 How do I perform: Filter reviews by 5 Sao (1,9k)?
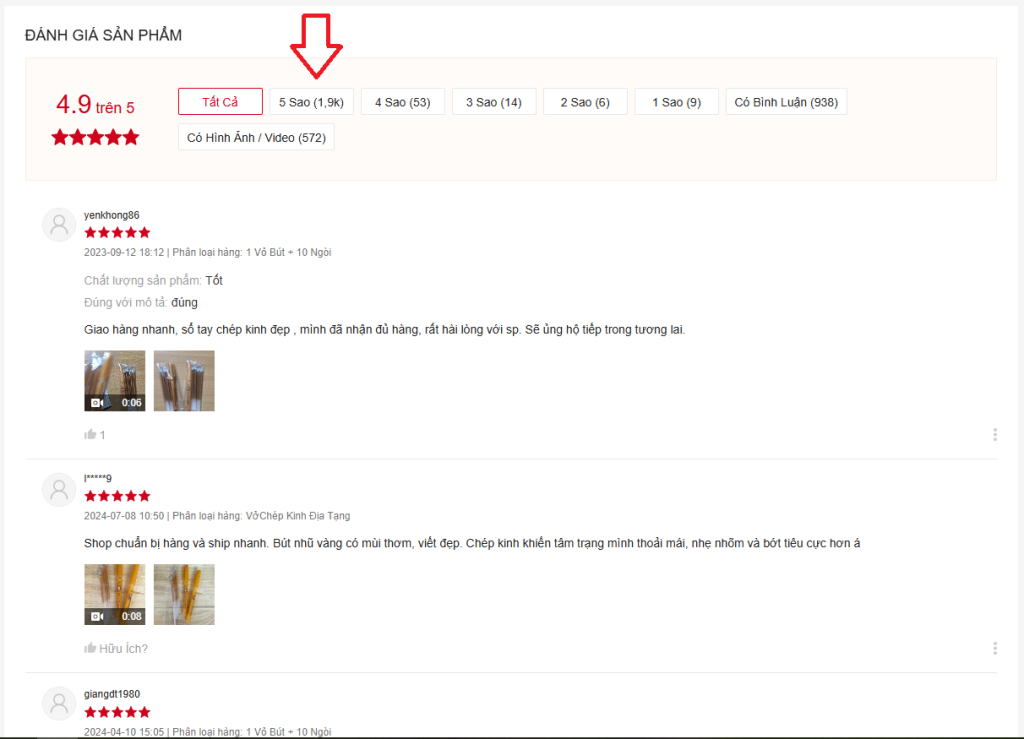click(311, 102)
